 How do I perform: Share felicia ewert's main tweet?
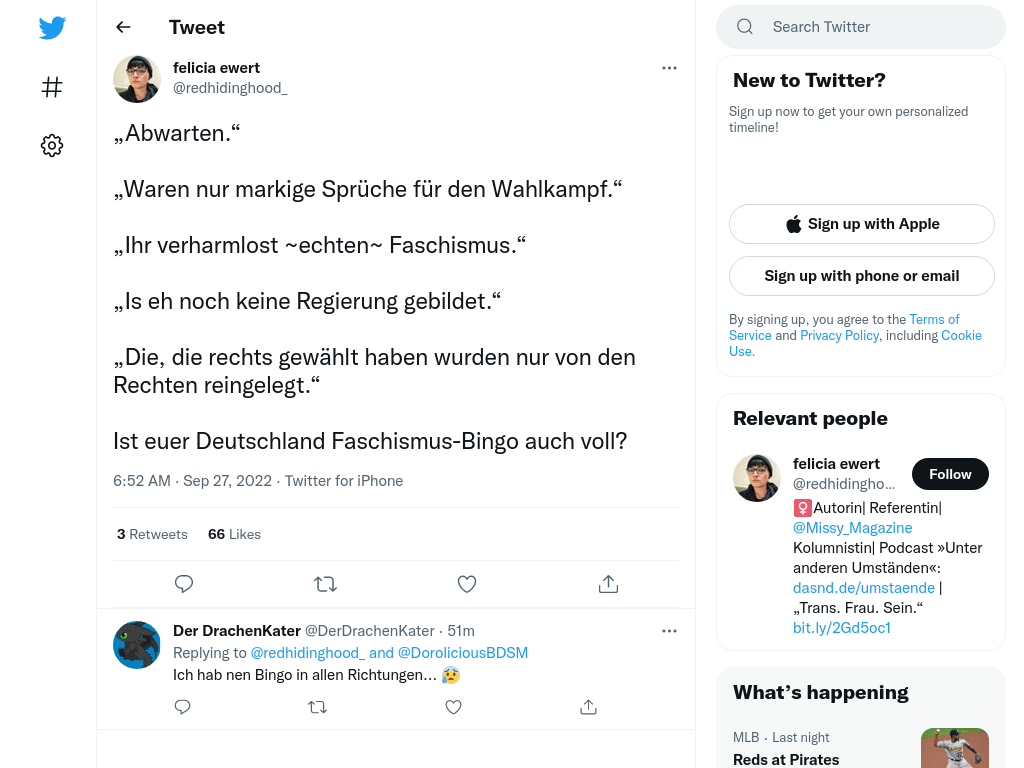tap(609, 584)
